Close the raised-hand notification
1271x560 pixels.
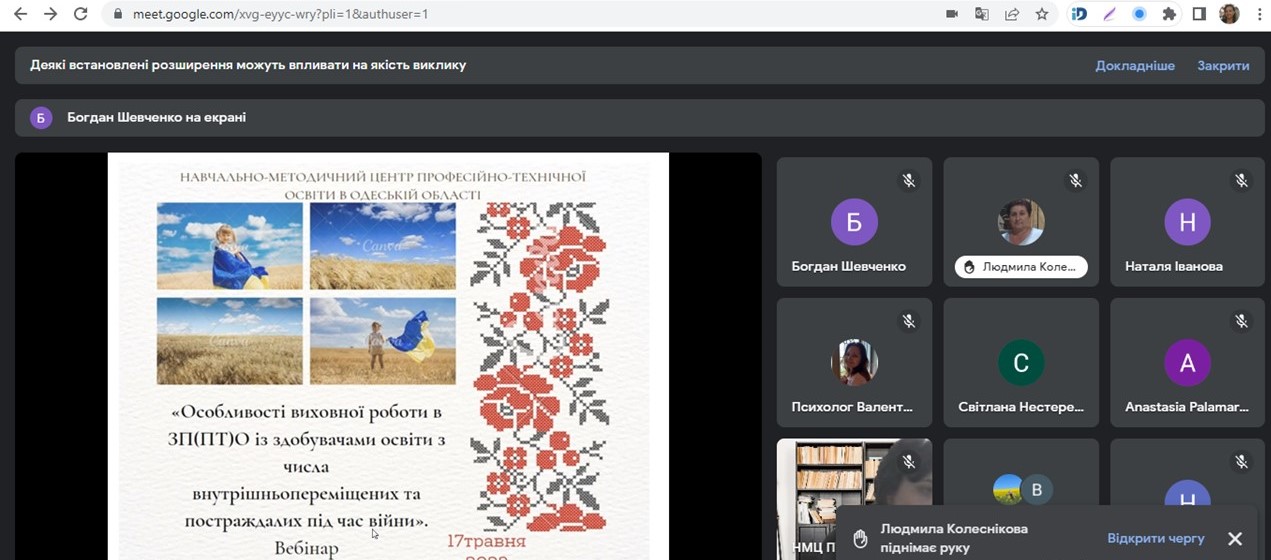pyautogui.click(x=1235, y=539)
